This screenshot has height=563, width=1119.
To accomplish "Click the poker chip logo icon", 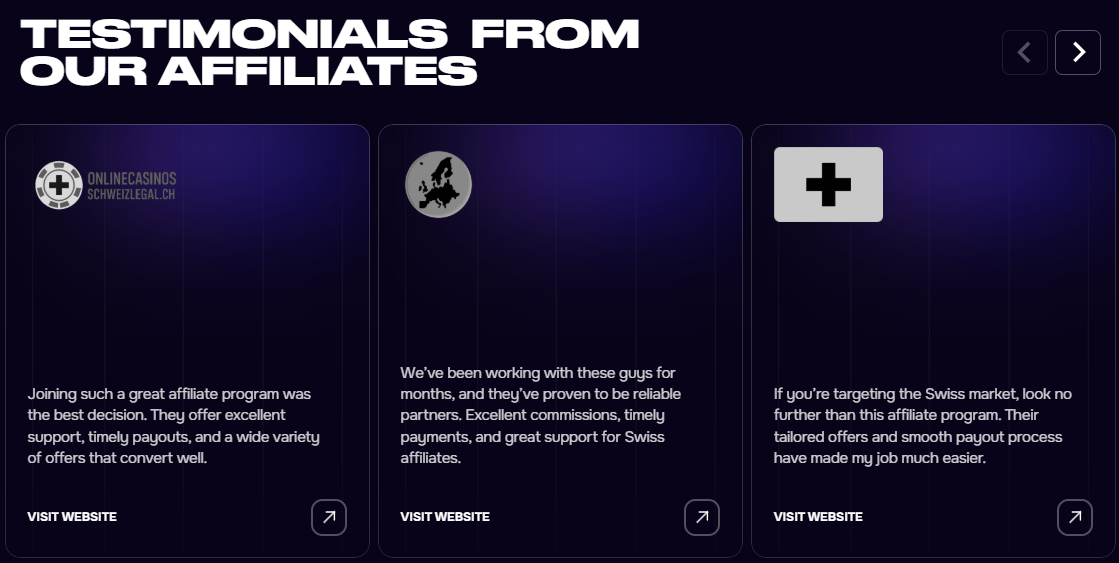I will 59,185.
